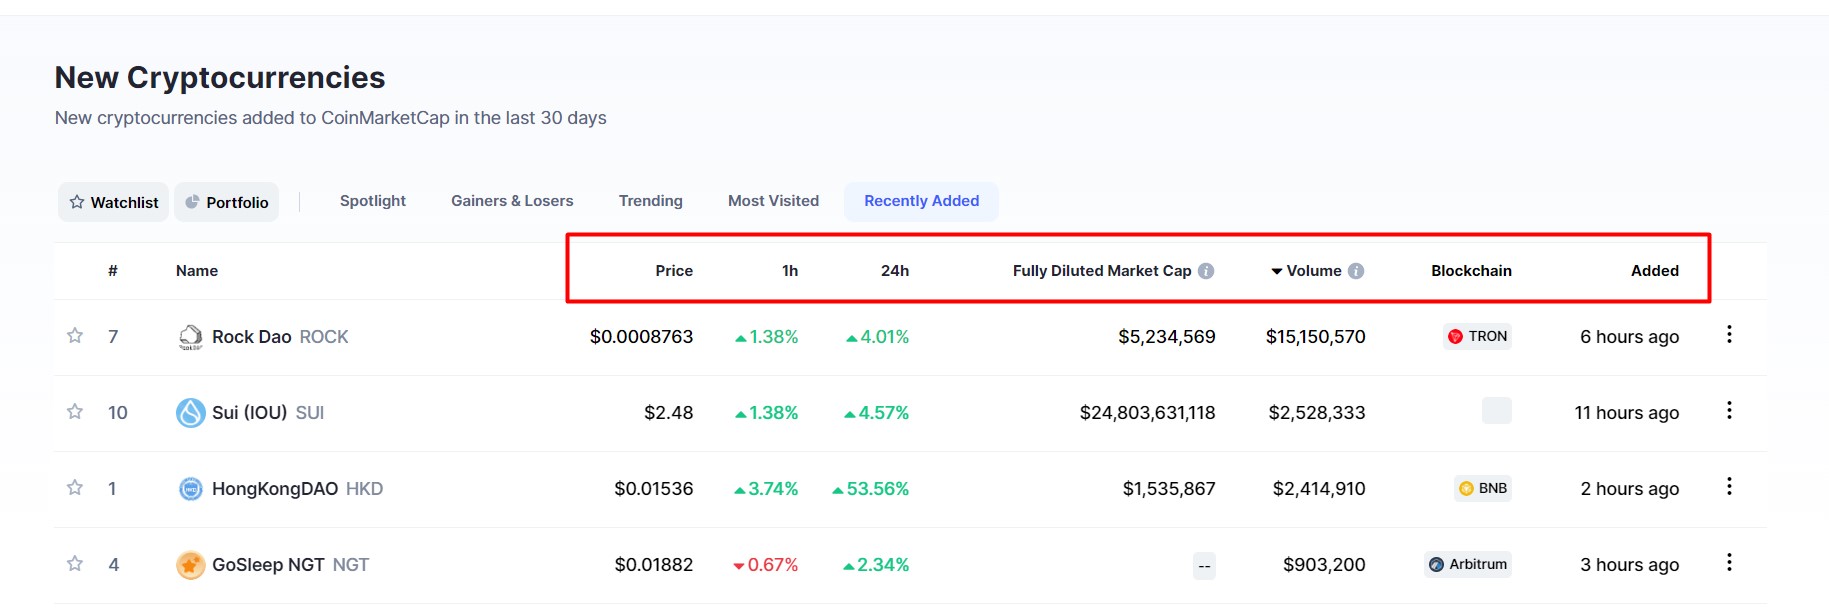Click Sui (IOU) price $2.48
The image size is (1829, 608).
pyautogui.click(x=669, y=413)
